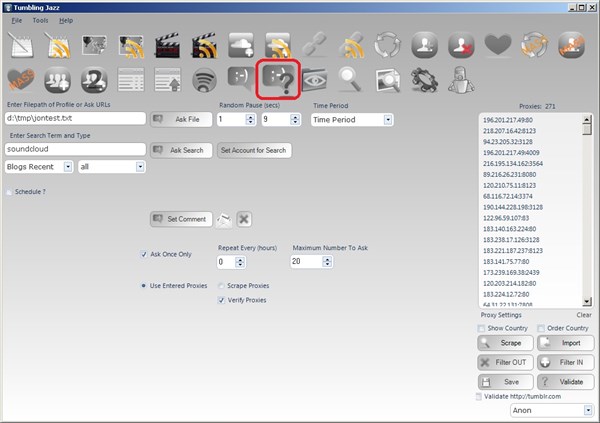Screen dimensions: 600x423
Task: Open the magnifying glass search icon
Action: [351, 80]
